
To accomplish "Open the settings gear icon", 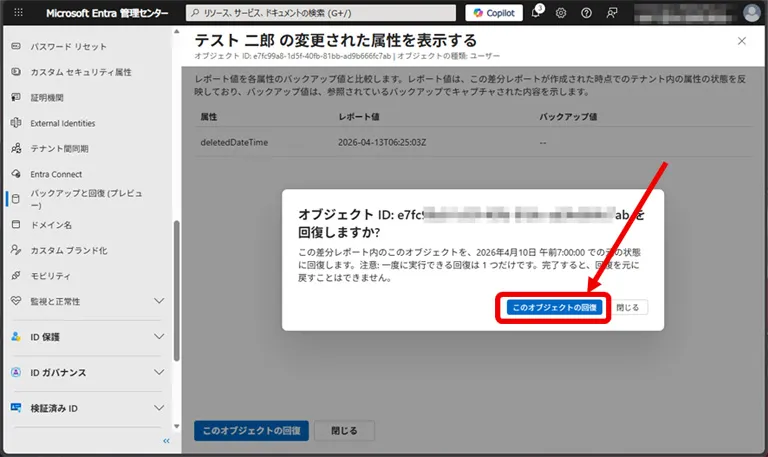I will point(561,13).
